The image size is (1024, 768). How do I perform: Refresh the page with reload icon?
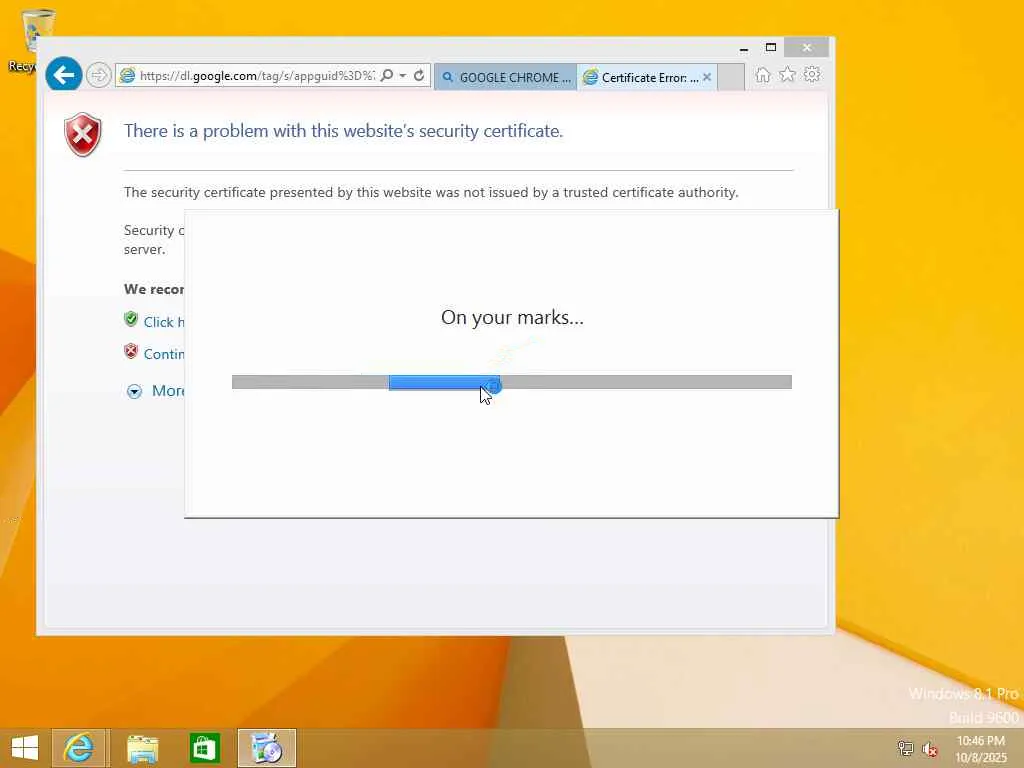(419, 76)
